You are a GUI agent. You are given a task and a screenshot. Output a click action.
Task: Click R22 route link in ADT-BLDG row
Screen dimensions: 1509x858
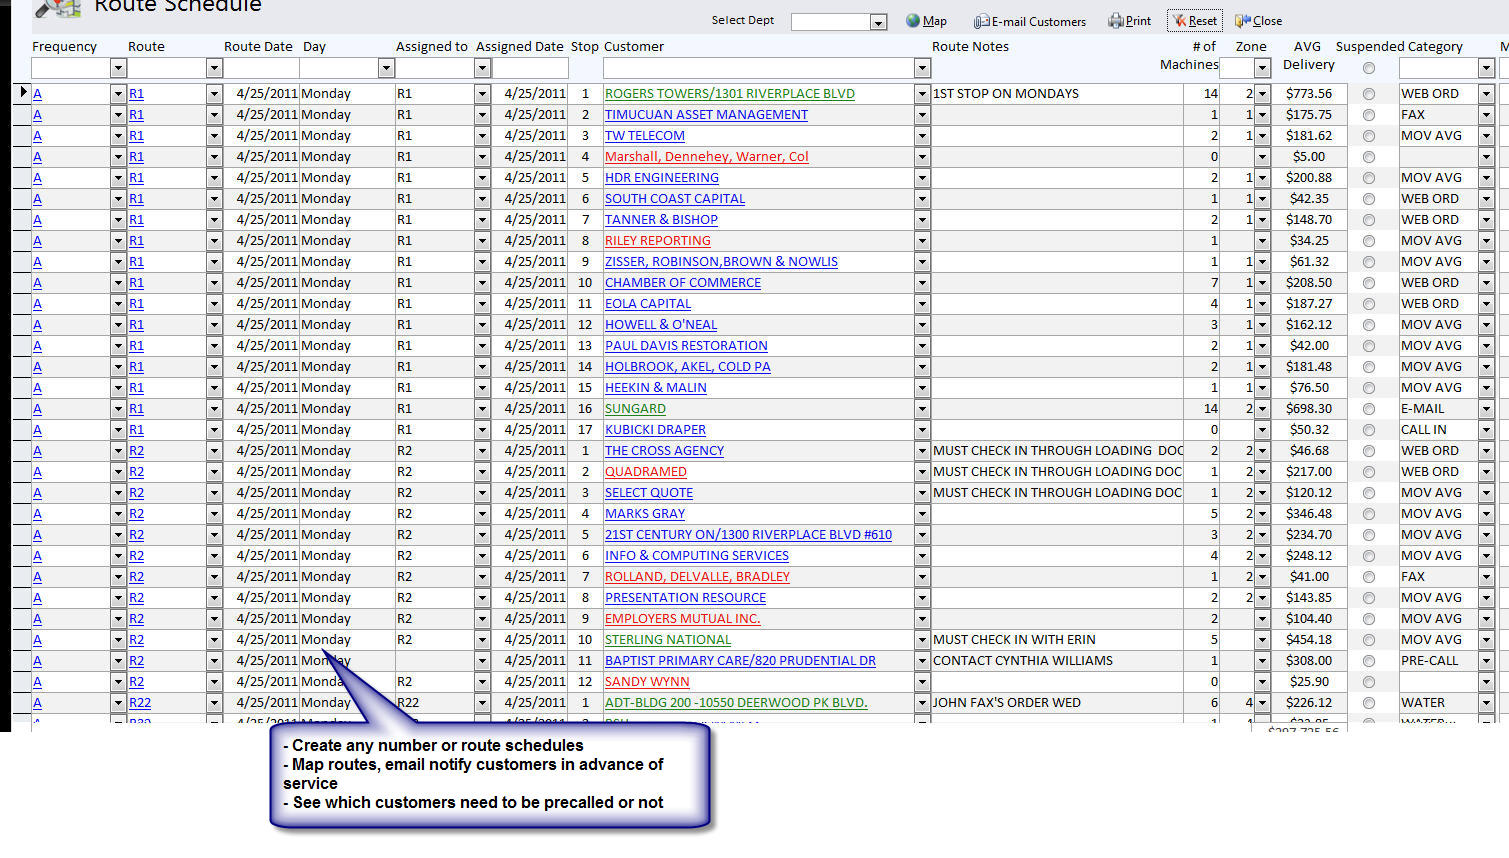[x=140, y=703]
